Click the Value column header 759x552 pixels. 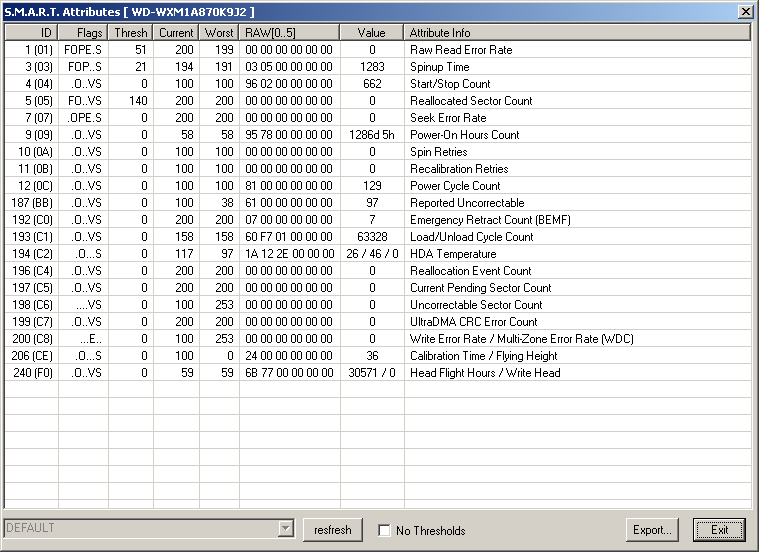click(371, 33)
